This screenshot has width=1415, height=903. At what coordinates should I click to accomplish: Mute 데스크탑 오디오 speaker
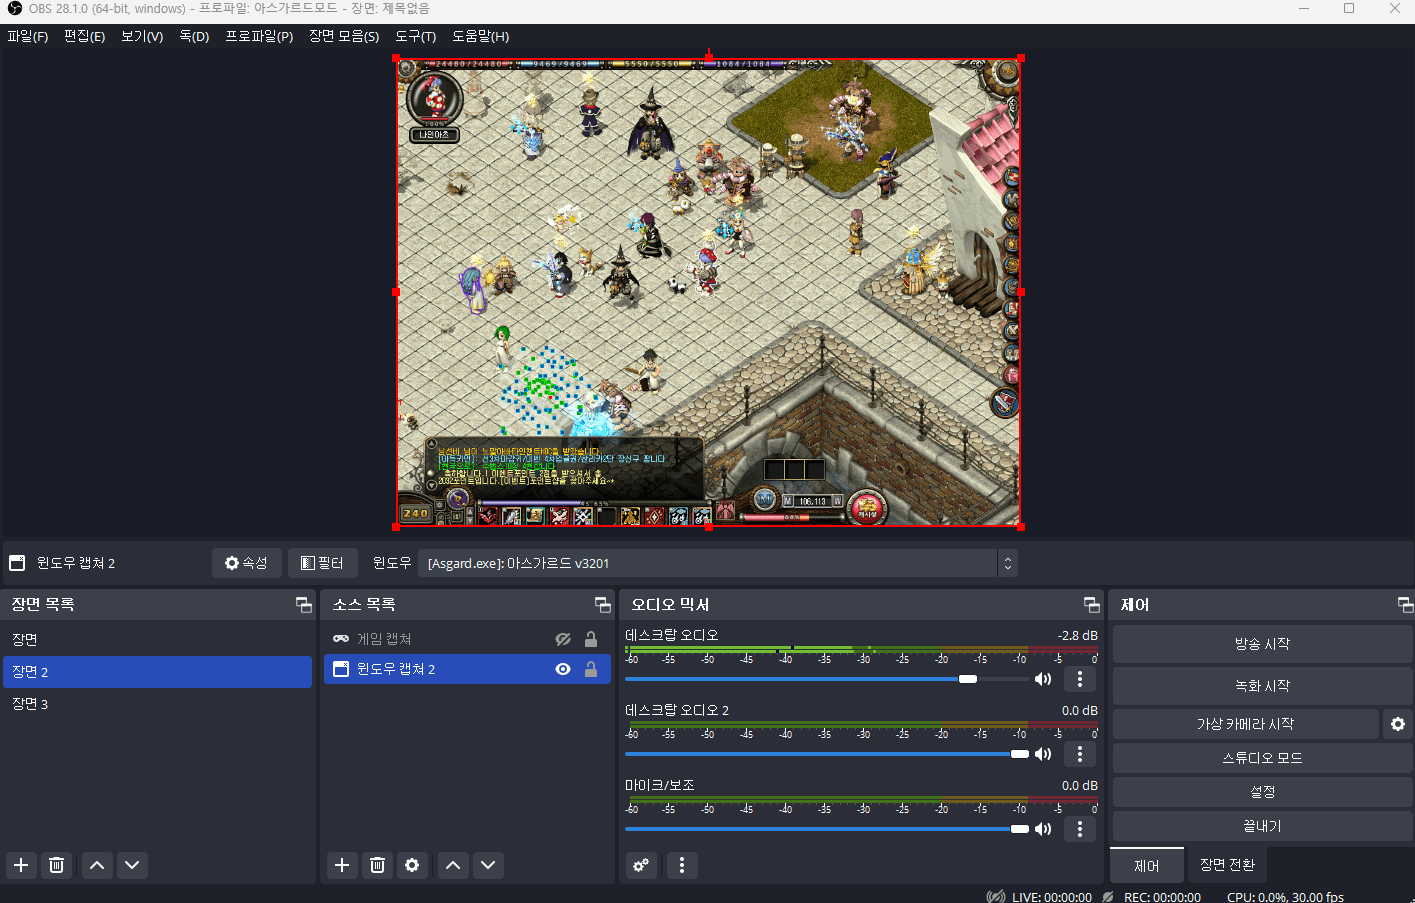pyautogui.click(x=1043, y=679)
